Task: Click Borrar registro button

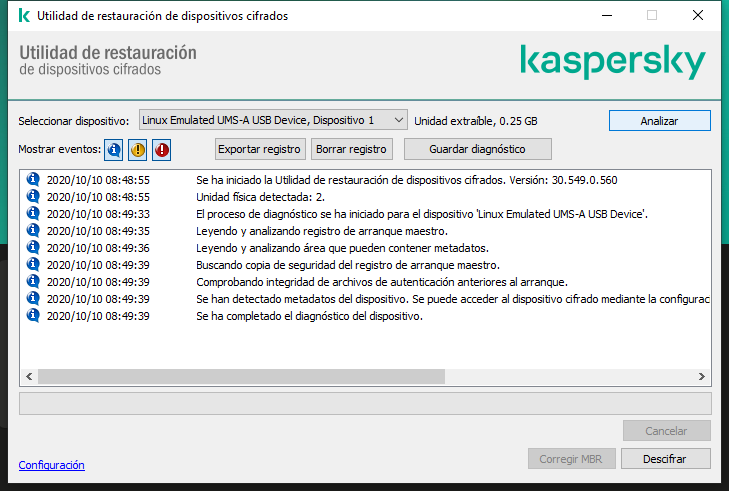Action: pos(351,149)
